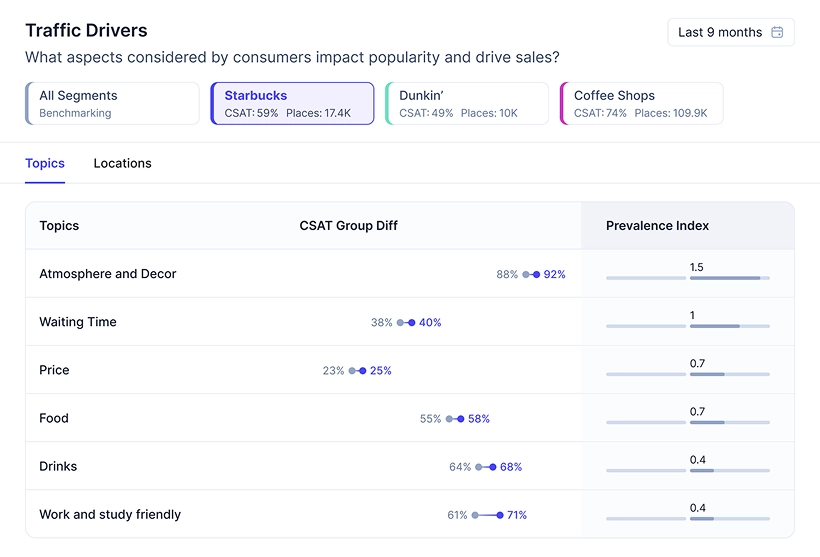Select the Starbucks segment card
Screen dimensions: 820x557
pos(292,104)
